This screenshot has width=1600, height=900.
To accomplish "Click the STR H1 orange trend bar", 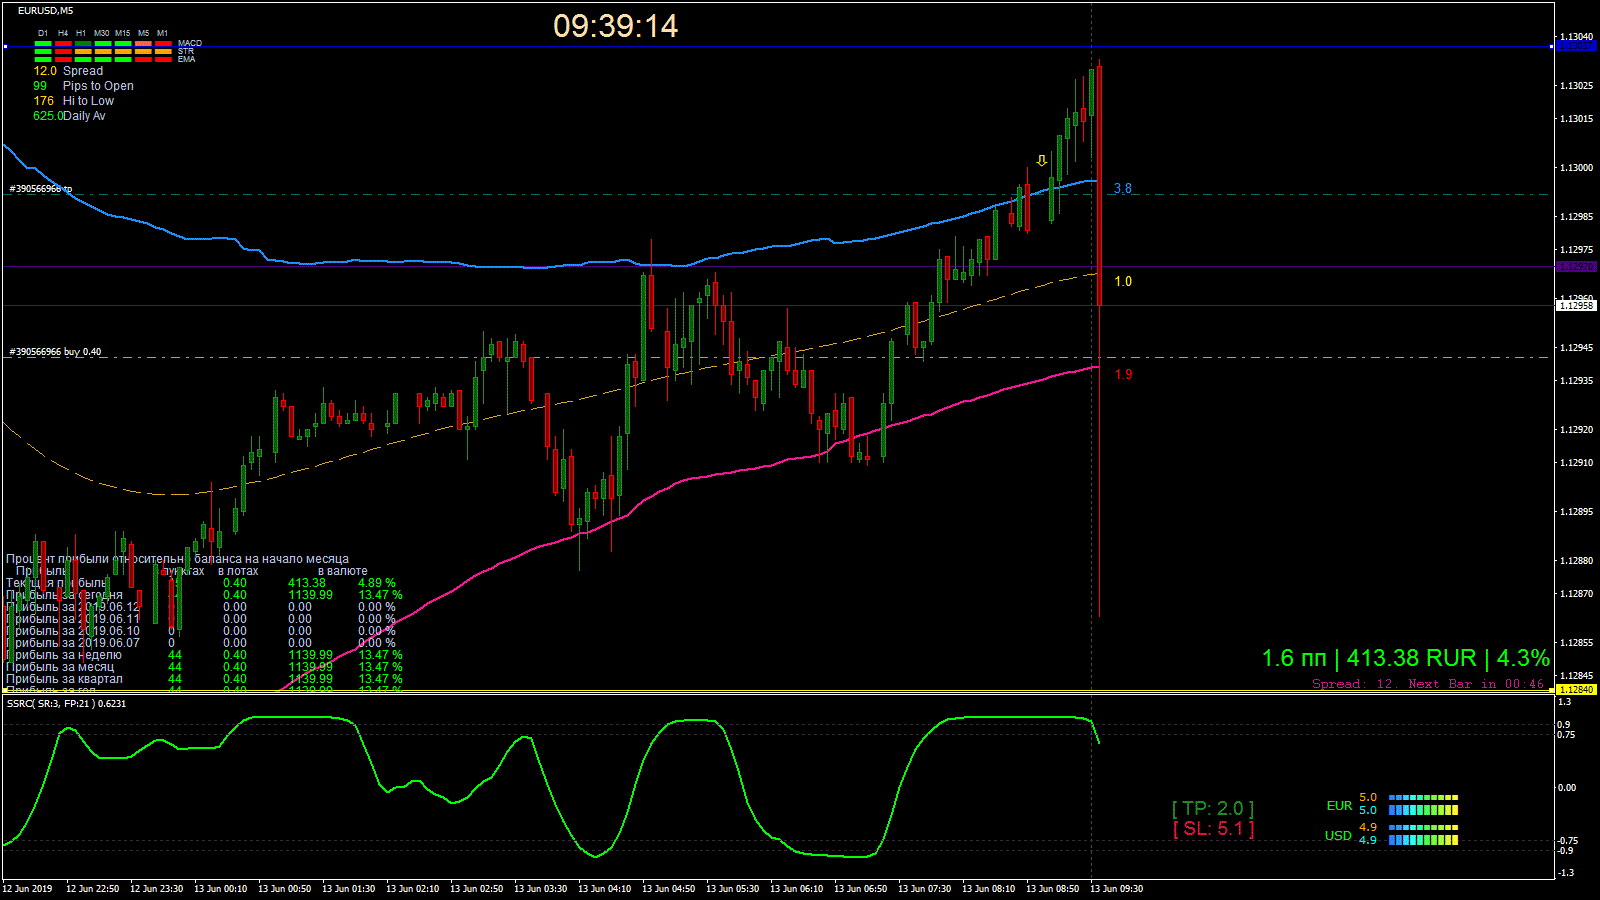I will coord(83,52).
